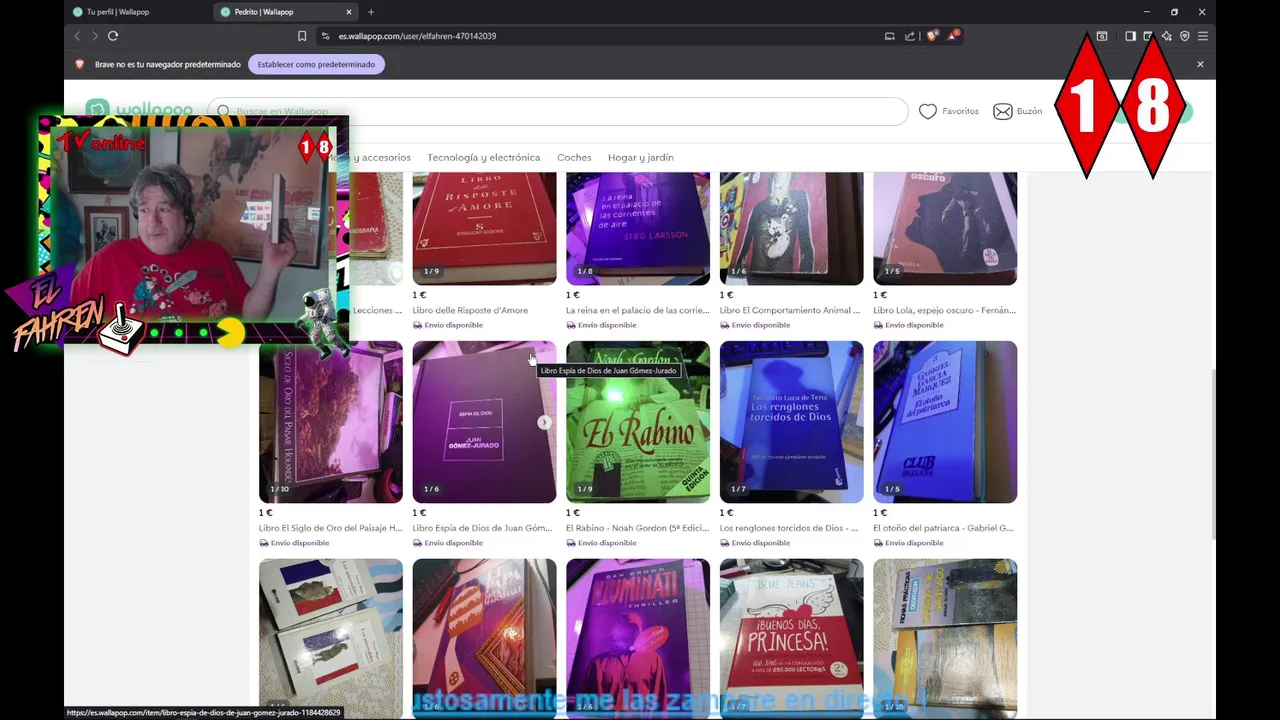Open Illuminati Dan Brown book thumbnail
The width and height of the screenshot is (1280, 720).
638,637
